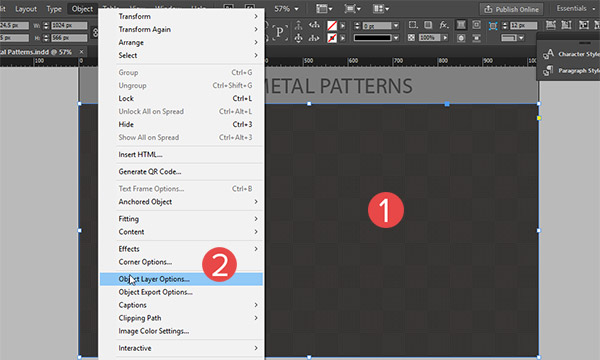Click the stroke weight stepper arrows
600x360 pixels.
tap(357, 26)
